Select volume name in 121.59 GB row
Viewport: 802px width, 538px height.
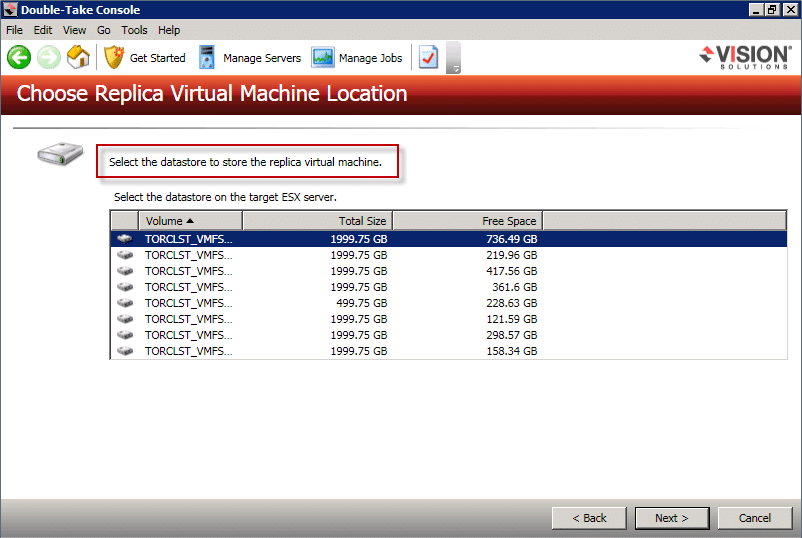(x=188, y=319)
